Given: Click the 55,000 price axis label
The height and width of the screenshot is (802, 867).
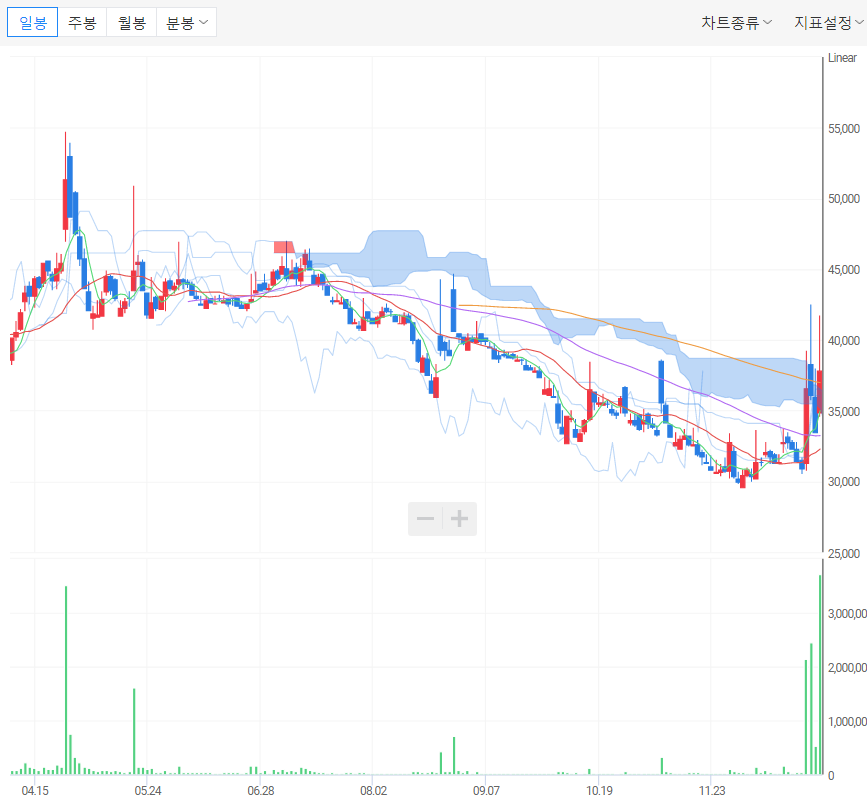Looking at the screenshot, I should [x=844, y=129].
